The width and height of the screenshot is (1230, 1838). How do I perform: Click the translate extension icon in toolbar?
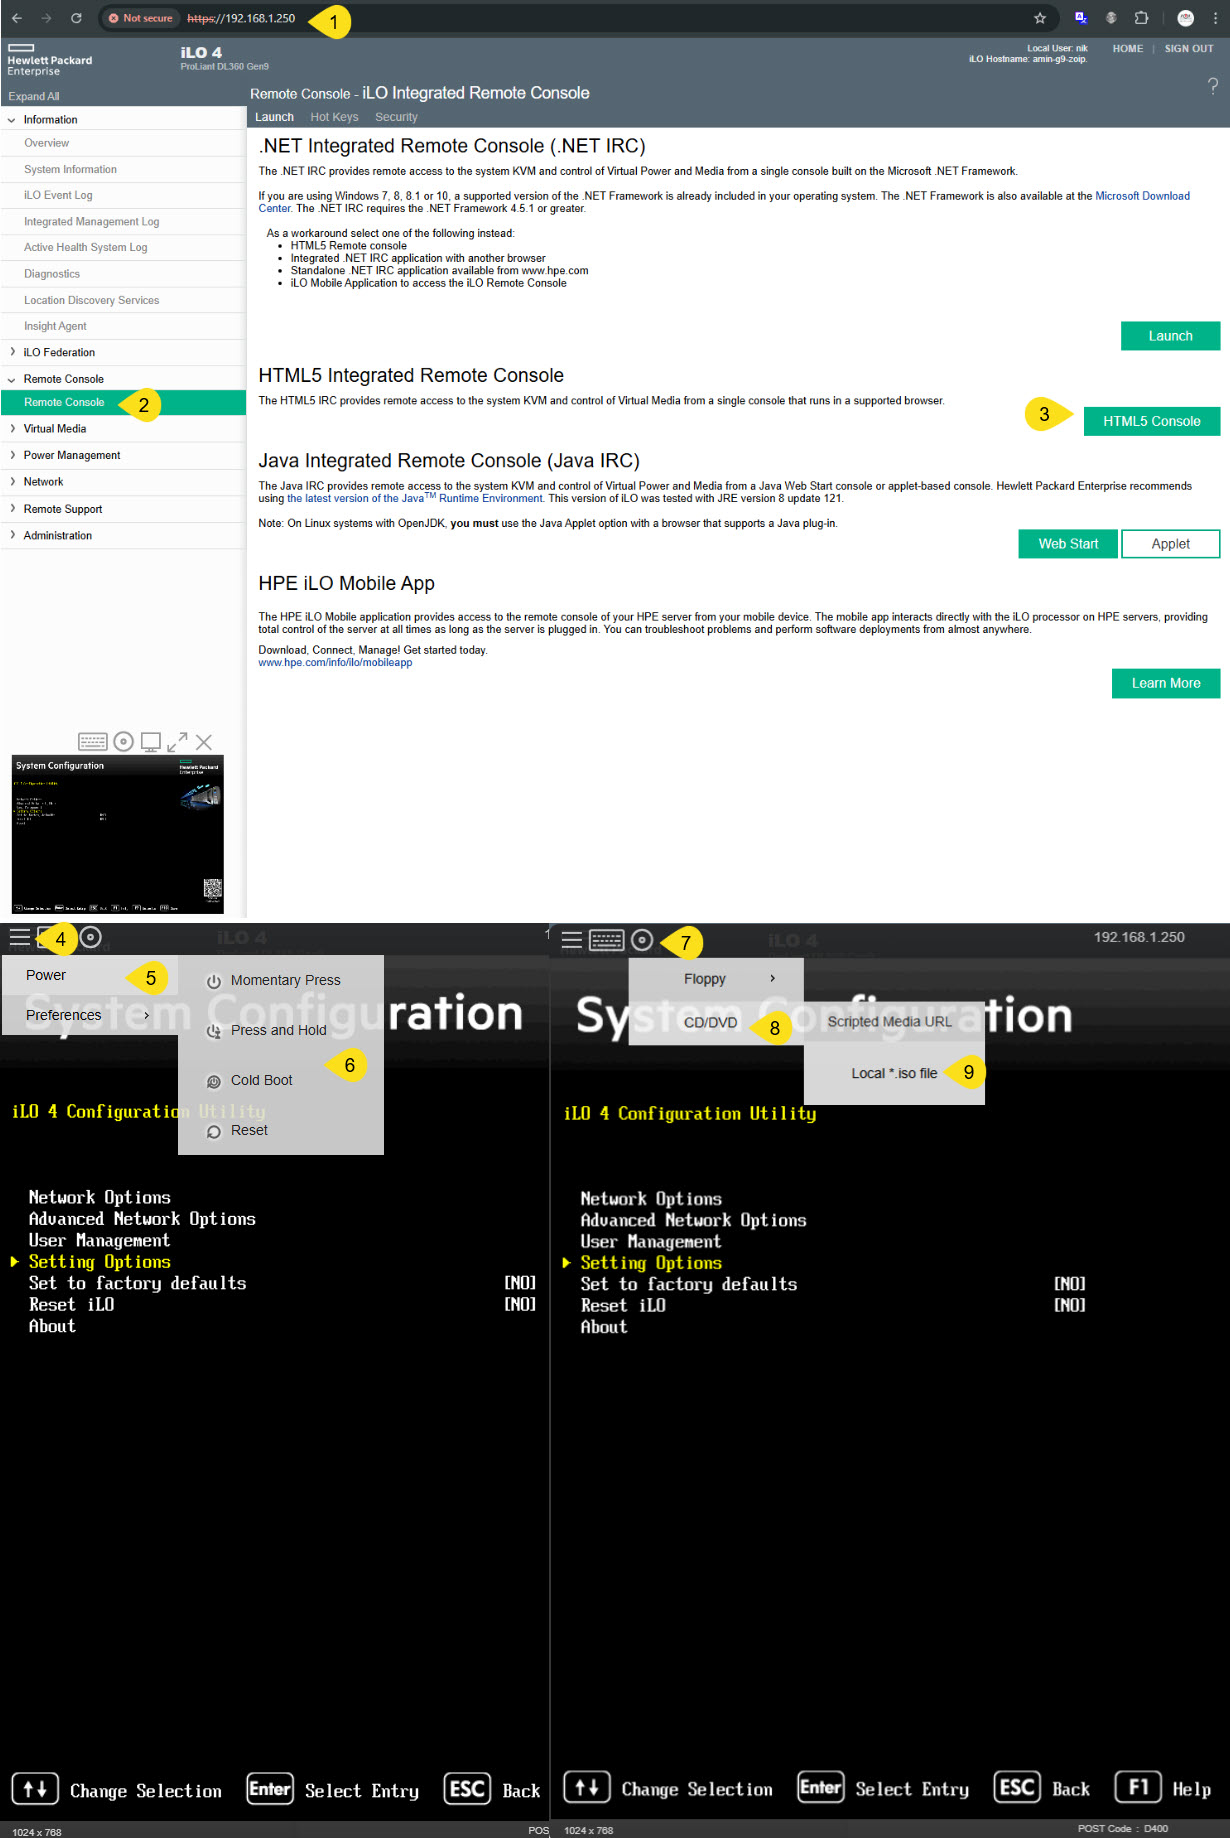[x=1081, y=18]
